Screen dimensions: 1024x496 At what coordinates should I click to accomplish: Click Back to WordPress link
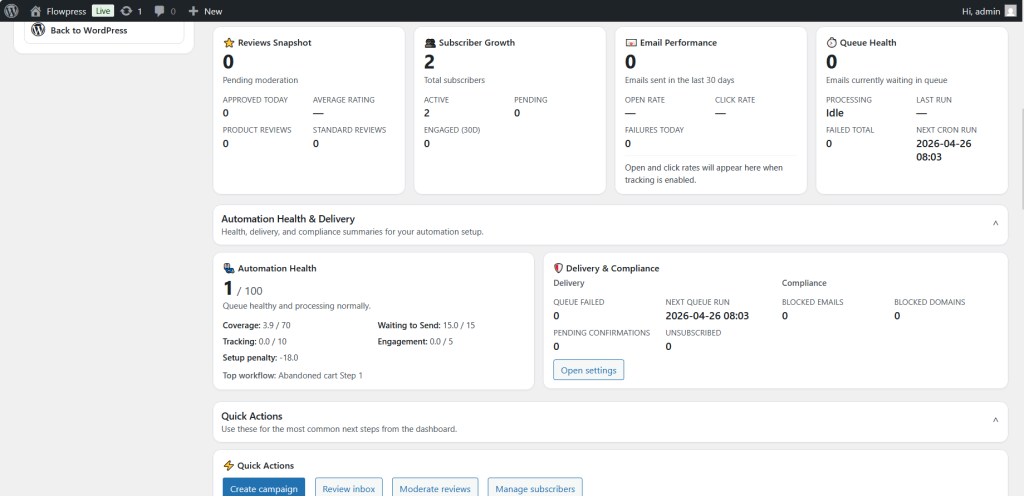click(x=89, y=30)
